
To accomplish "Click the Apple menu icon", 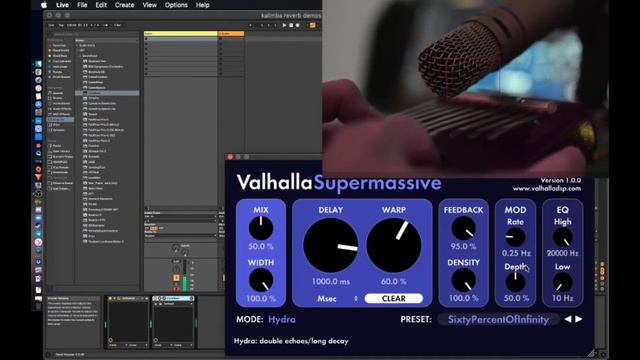I will point(44,5).
